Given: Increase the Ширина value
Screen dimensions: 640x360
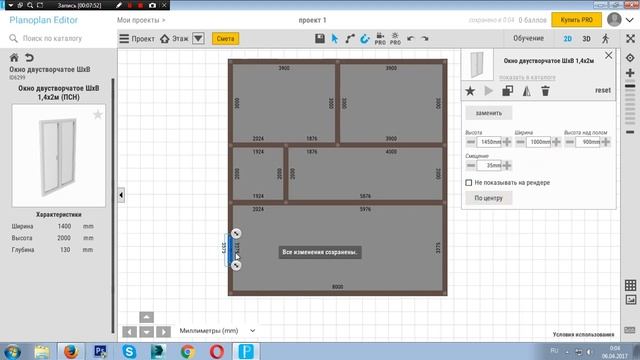Looking at the screenshot, I should (556, 142).
